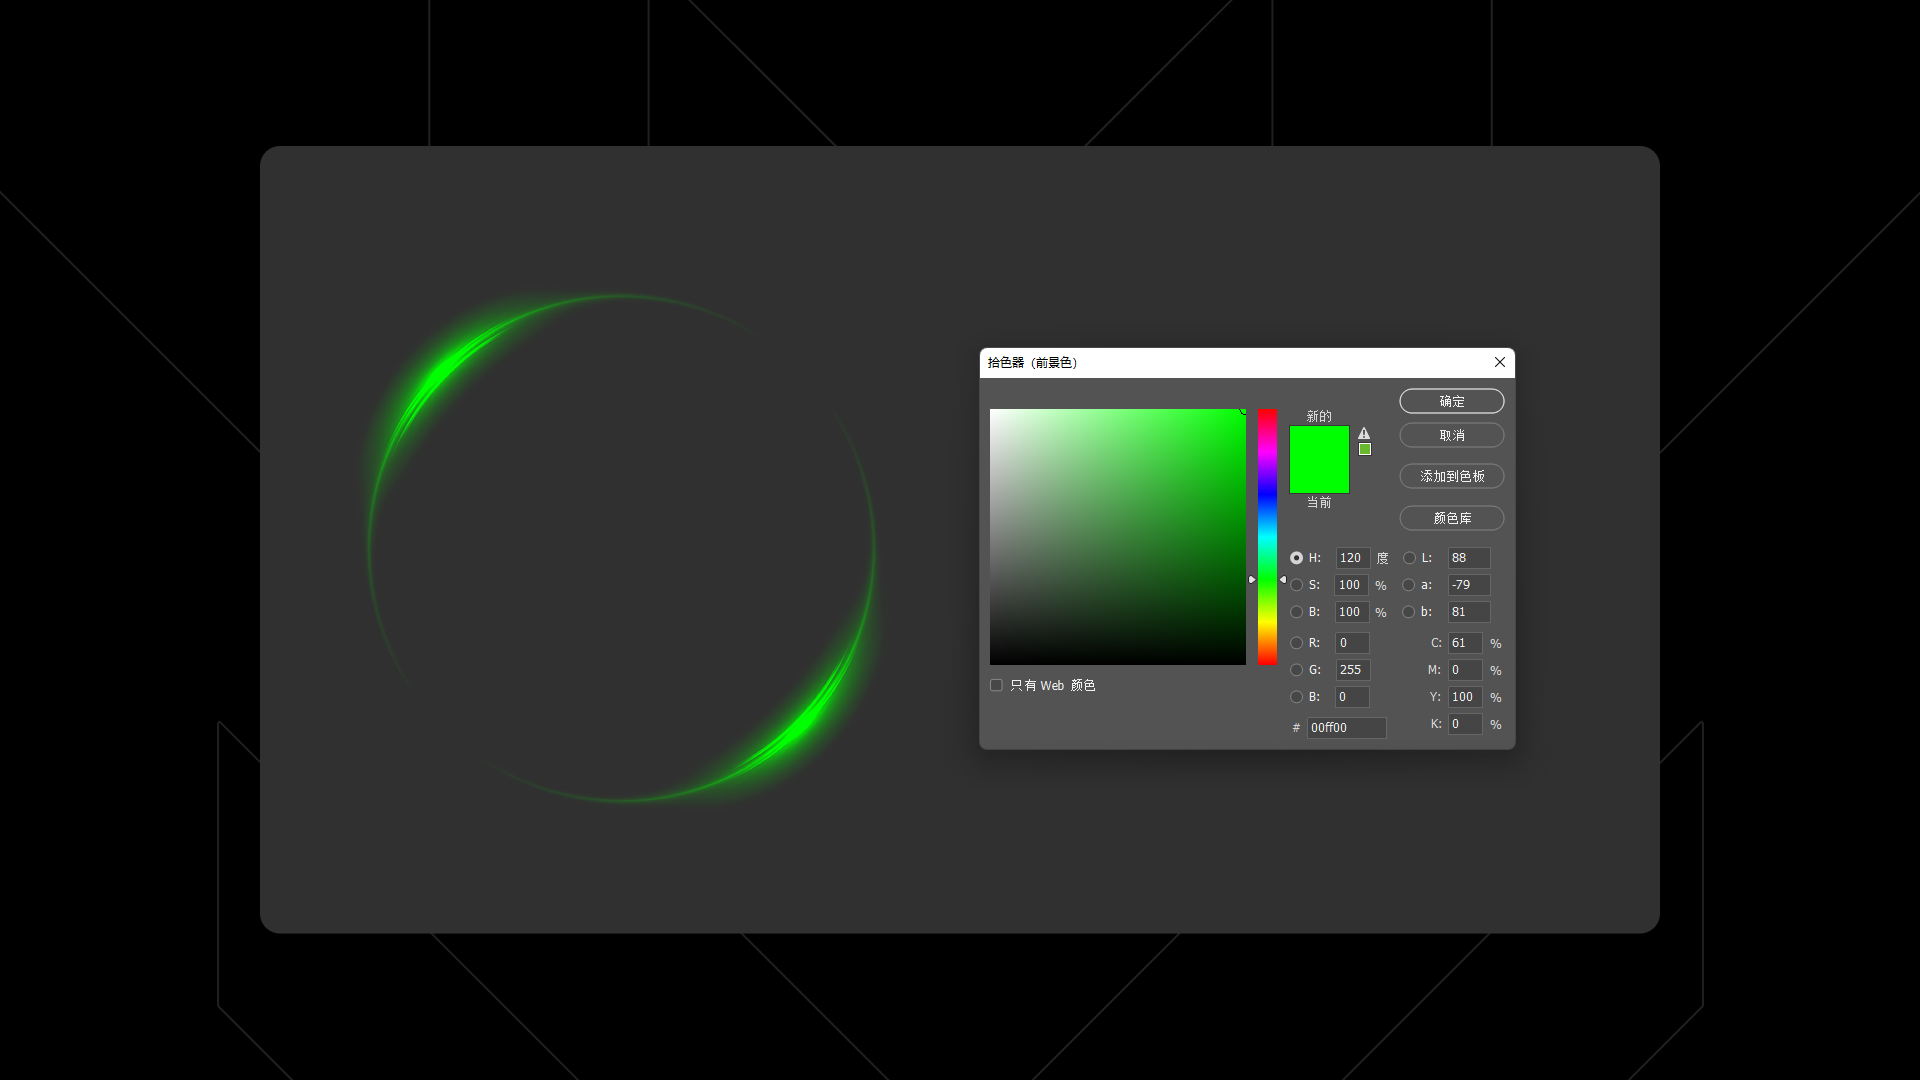Select the R red channel radio button
Screen dimensions: 1920x1080
(1296, 643)
